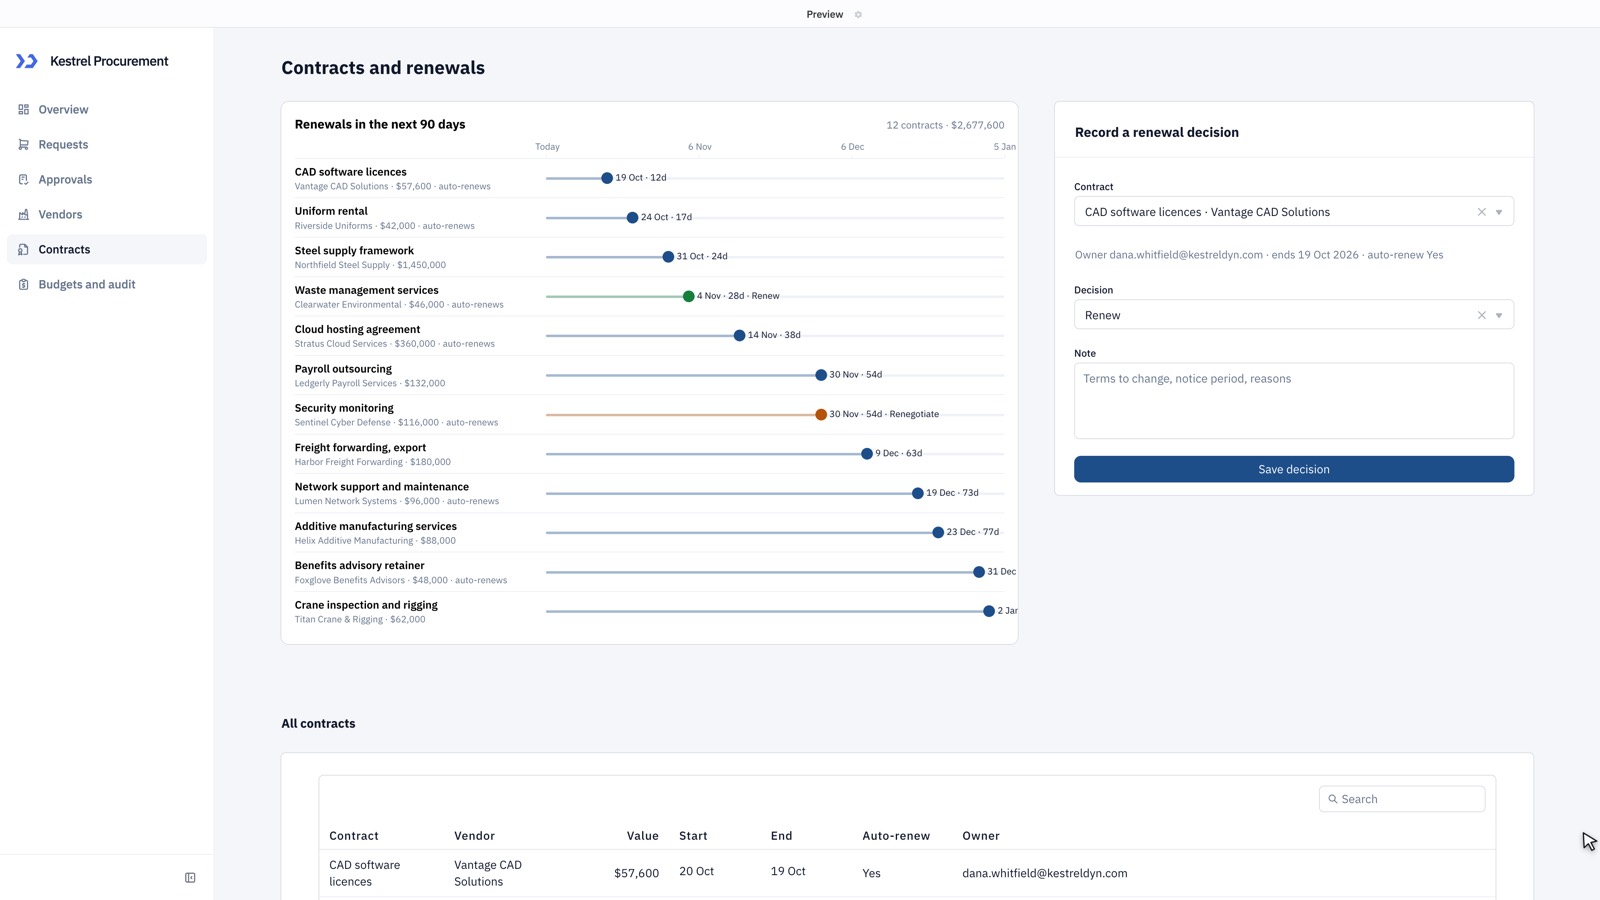Open the Approvals page
The width and height of the screenshot is (1600, 900).
tap(65, 180)
